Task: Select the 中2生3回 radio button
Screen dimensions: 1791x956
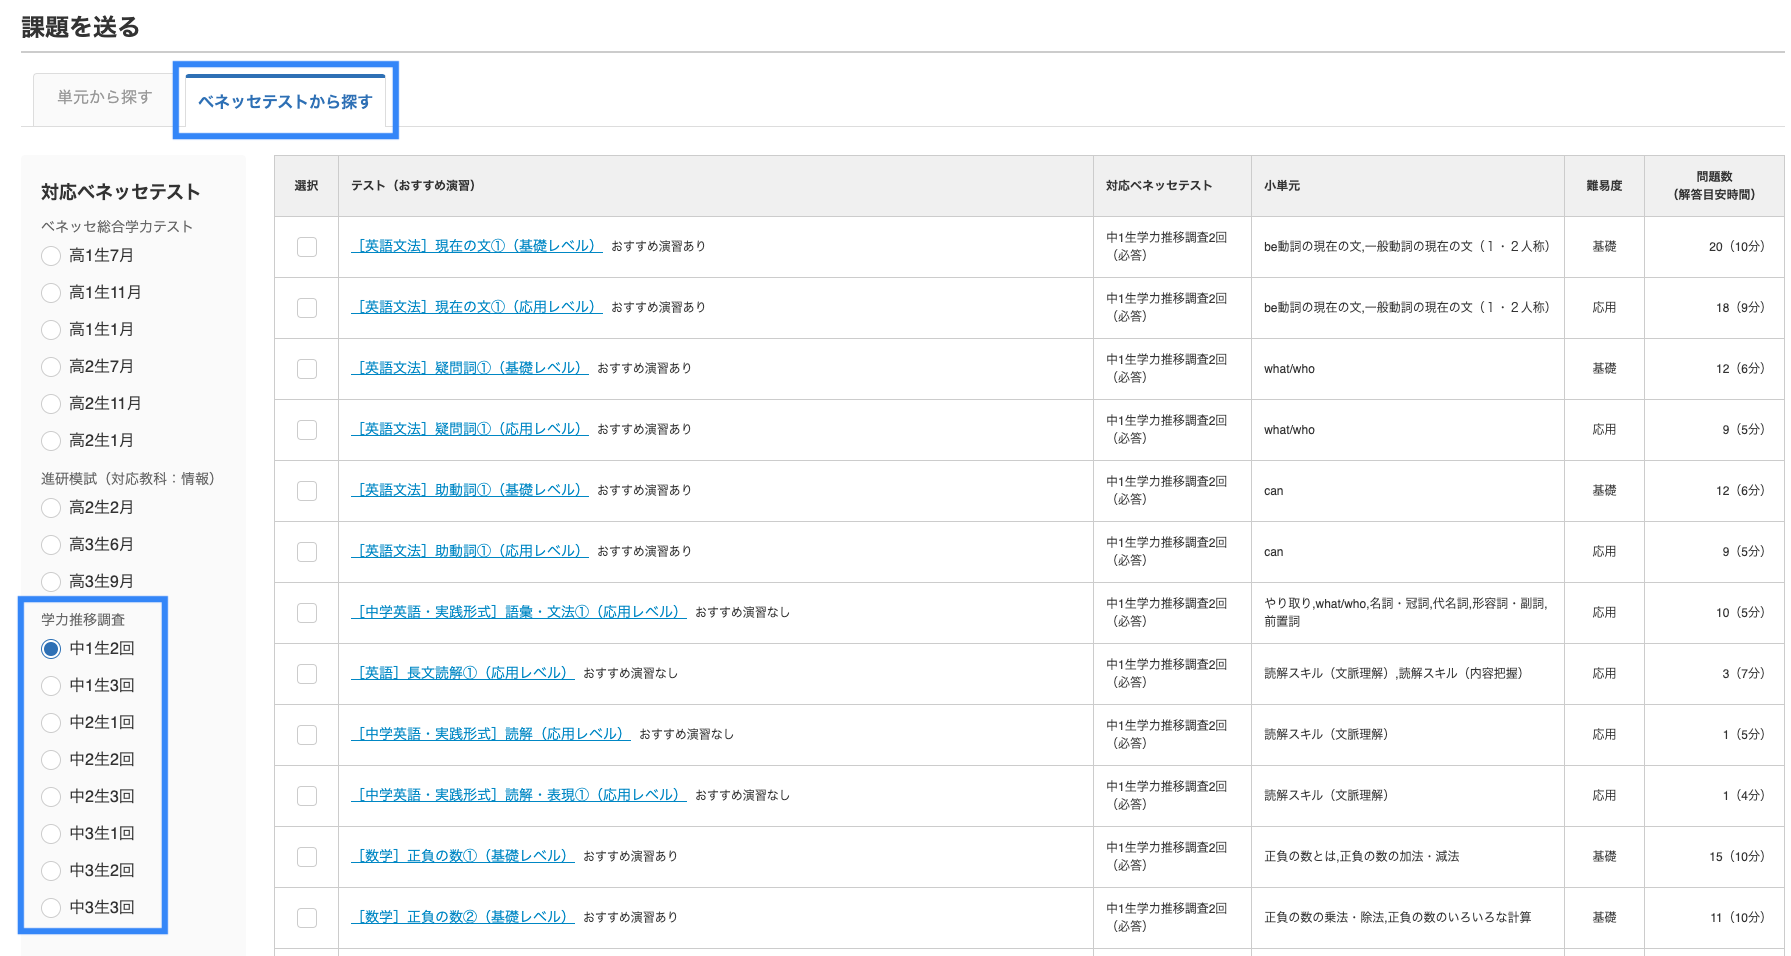Action: point(51,797)
